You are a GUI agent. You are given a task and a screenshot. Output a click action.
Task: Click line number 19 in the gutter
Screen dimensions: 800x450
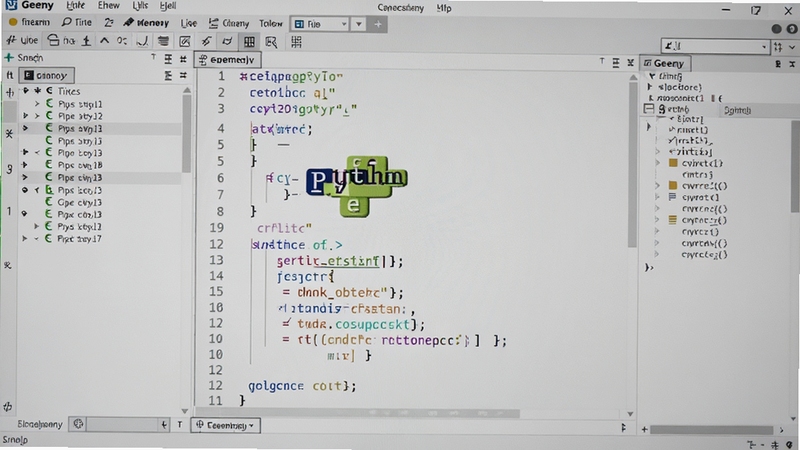pyautogui.click(x=217, y=228)
